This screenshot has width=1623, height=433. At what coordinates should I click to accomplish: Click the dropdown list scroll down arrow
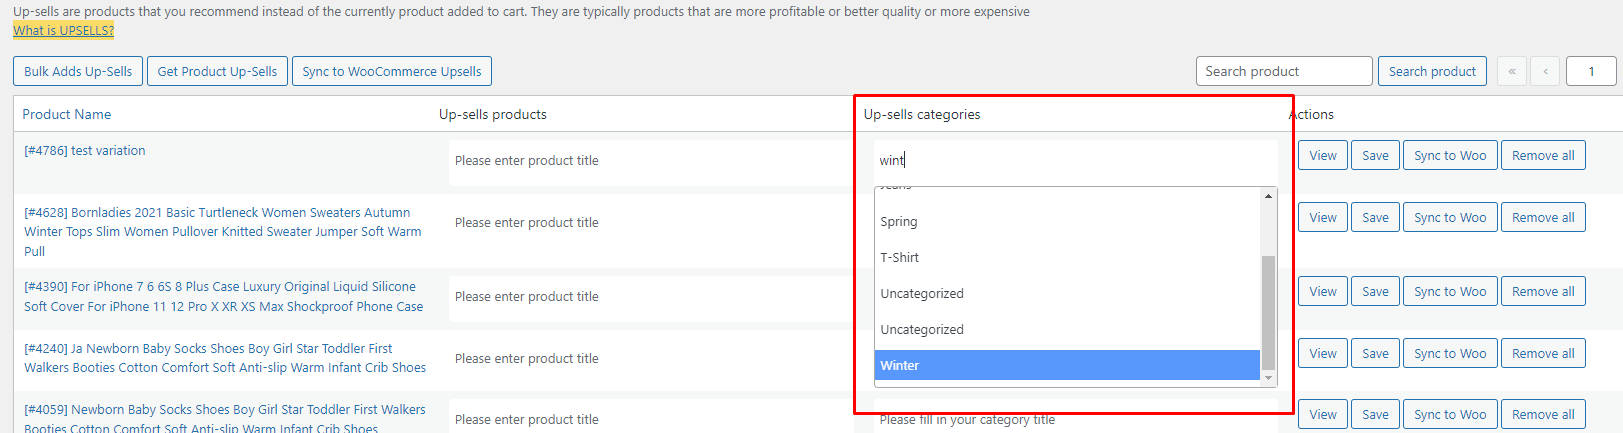click(x=1269, y=378)
